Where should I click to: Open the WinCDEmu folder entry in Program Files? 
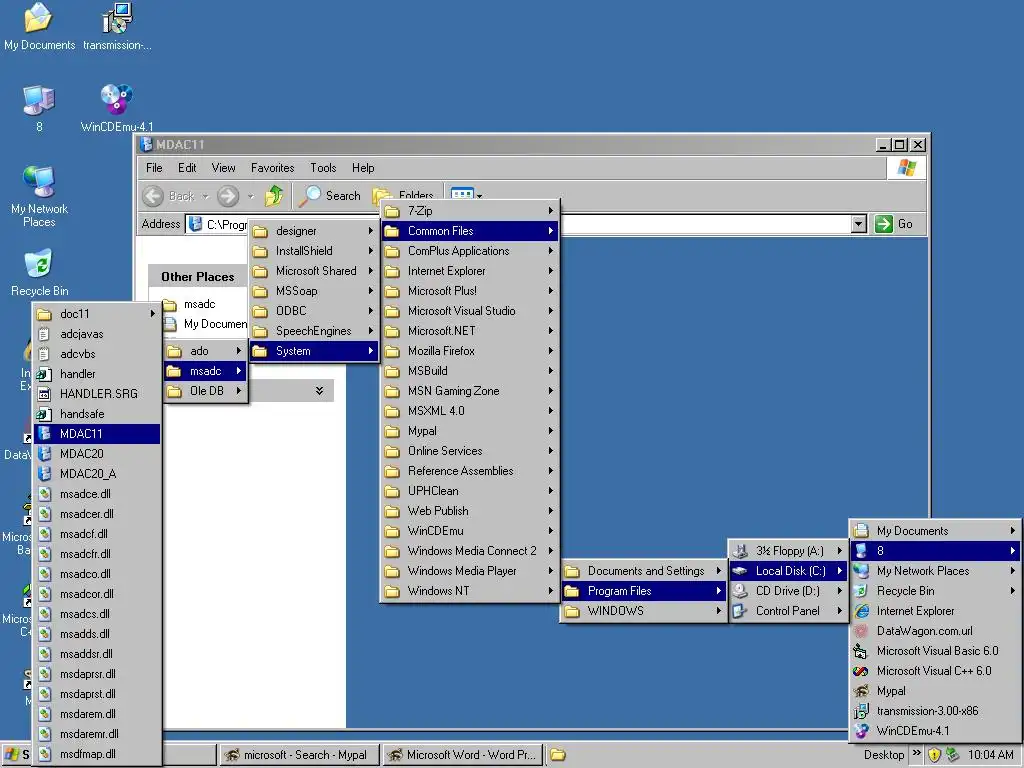click(470, 531)
